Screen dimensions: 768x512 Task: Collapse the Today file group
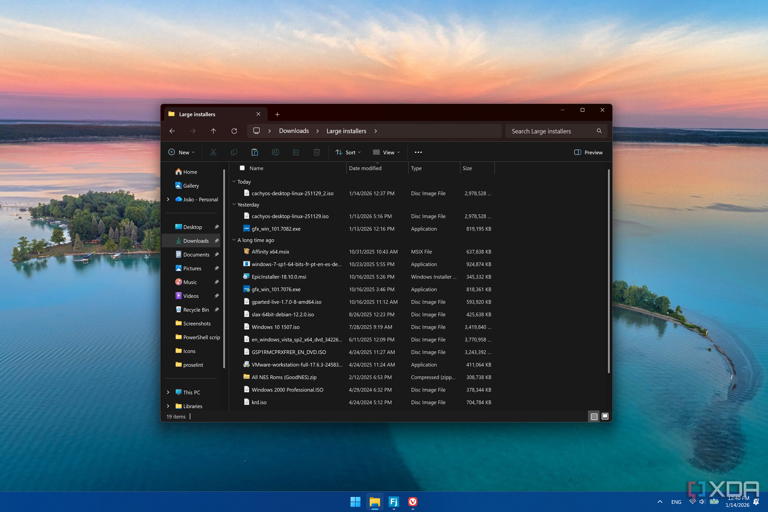click(235, 182)
